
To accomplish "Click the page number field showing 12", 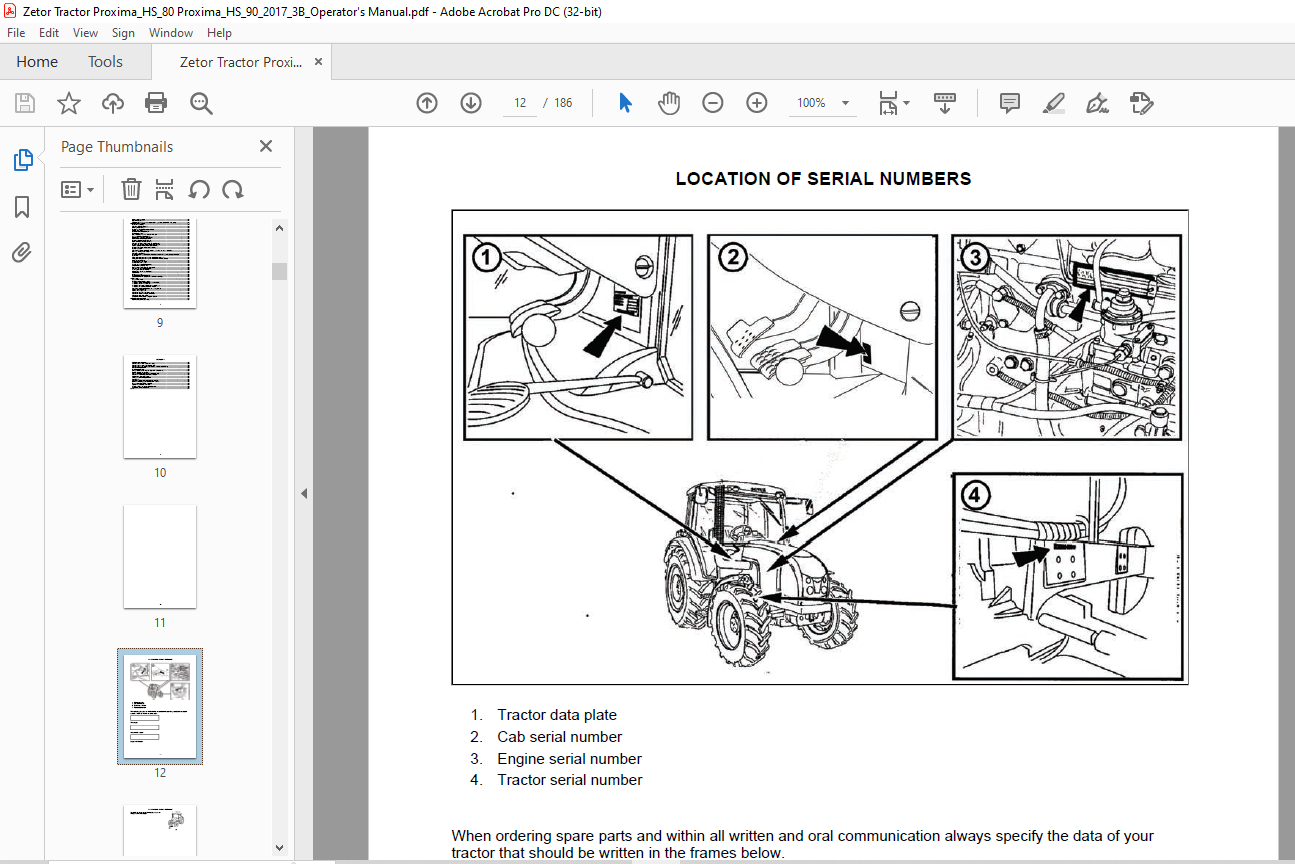I will tap(520, 103).
